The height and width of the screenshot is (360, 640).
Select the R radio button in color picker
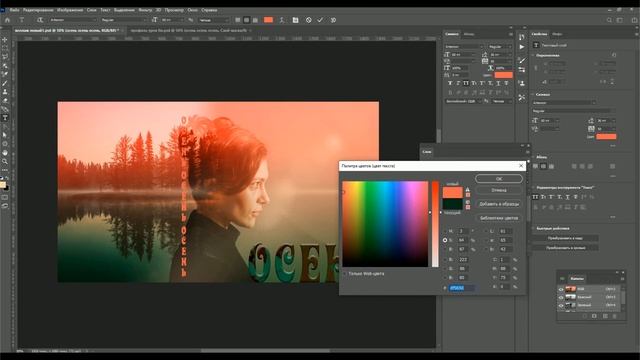pos(445,260)
